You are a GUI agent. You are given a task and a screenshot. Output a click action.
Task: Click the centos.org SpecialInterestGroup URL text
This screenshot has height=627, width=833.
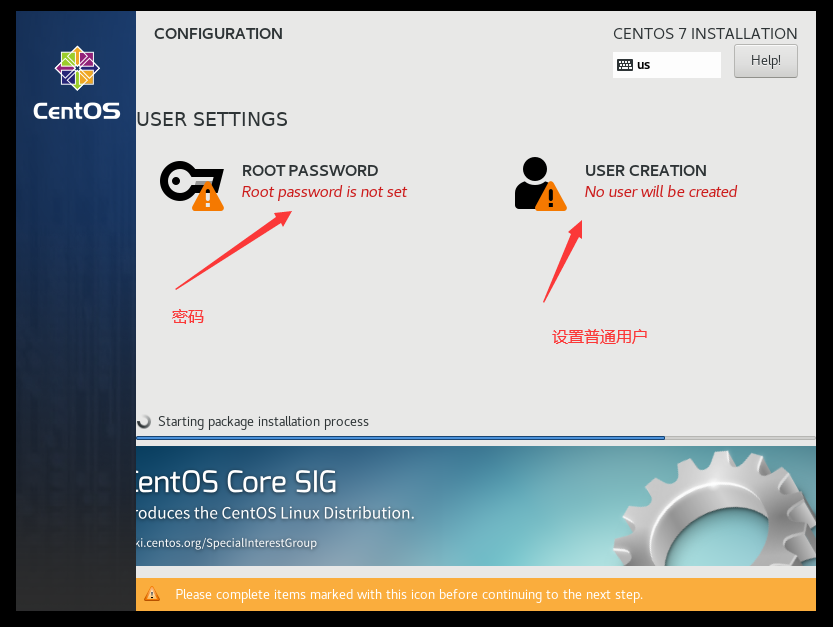pyautogui.click(x=226, y=543)
